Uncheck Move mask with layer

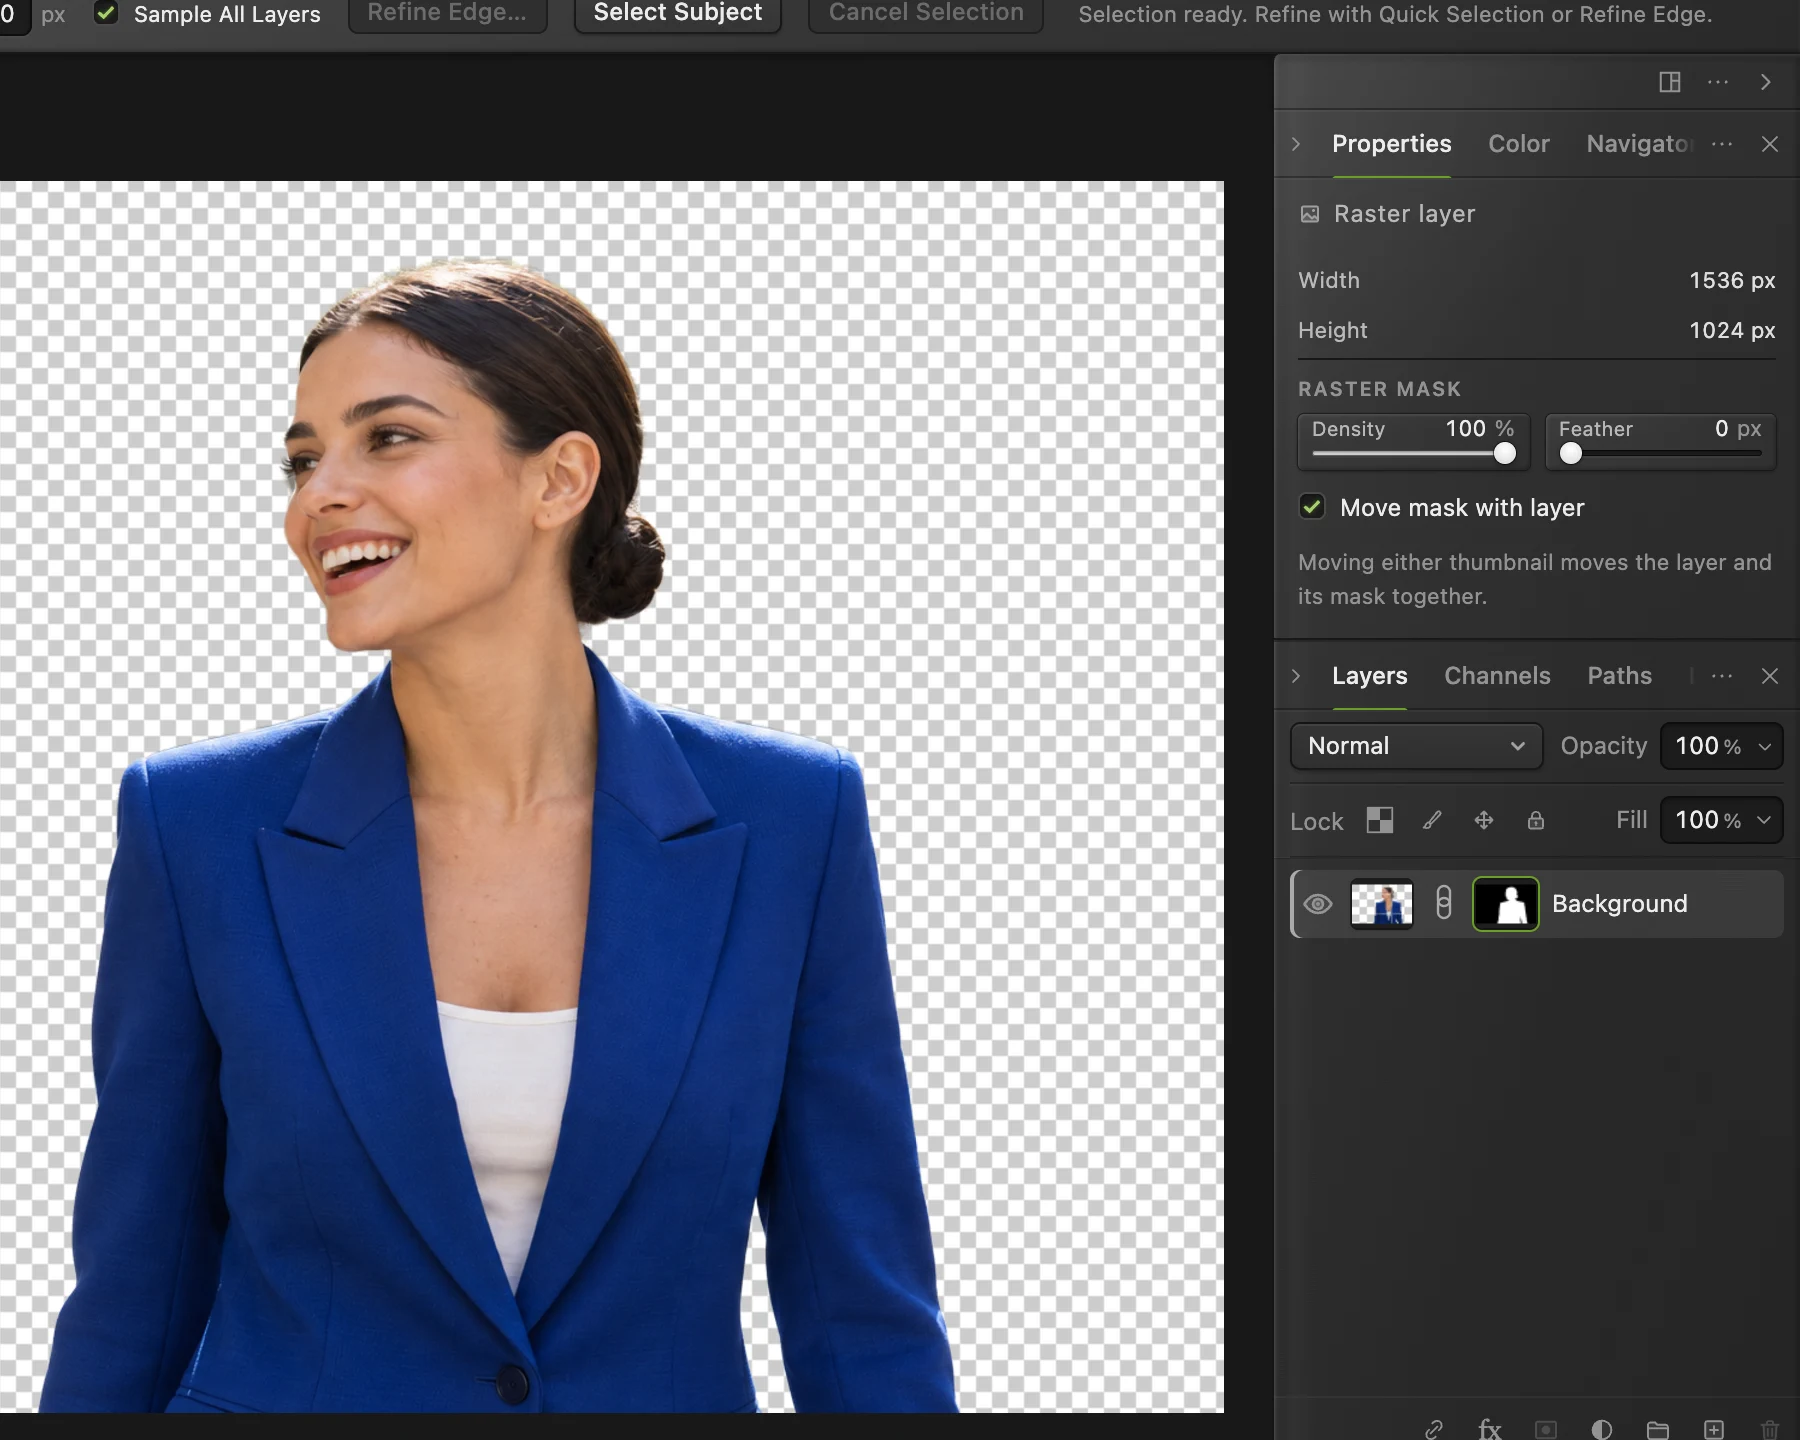1312,507
